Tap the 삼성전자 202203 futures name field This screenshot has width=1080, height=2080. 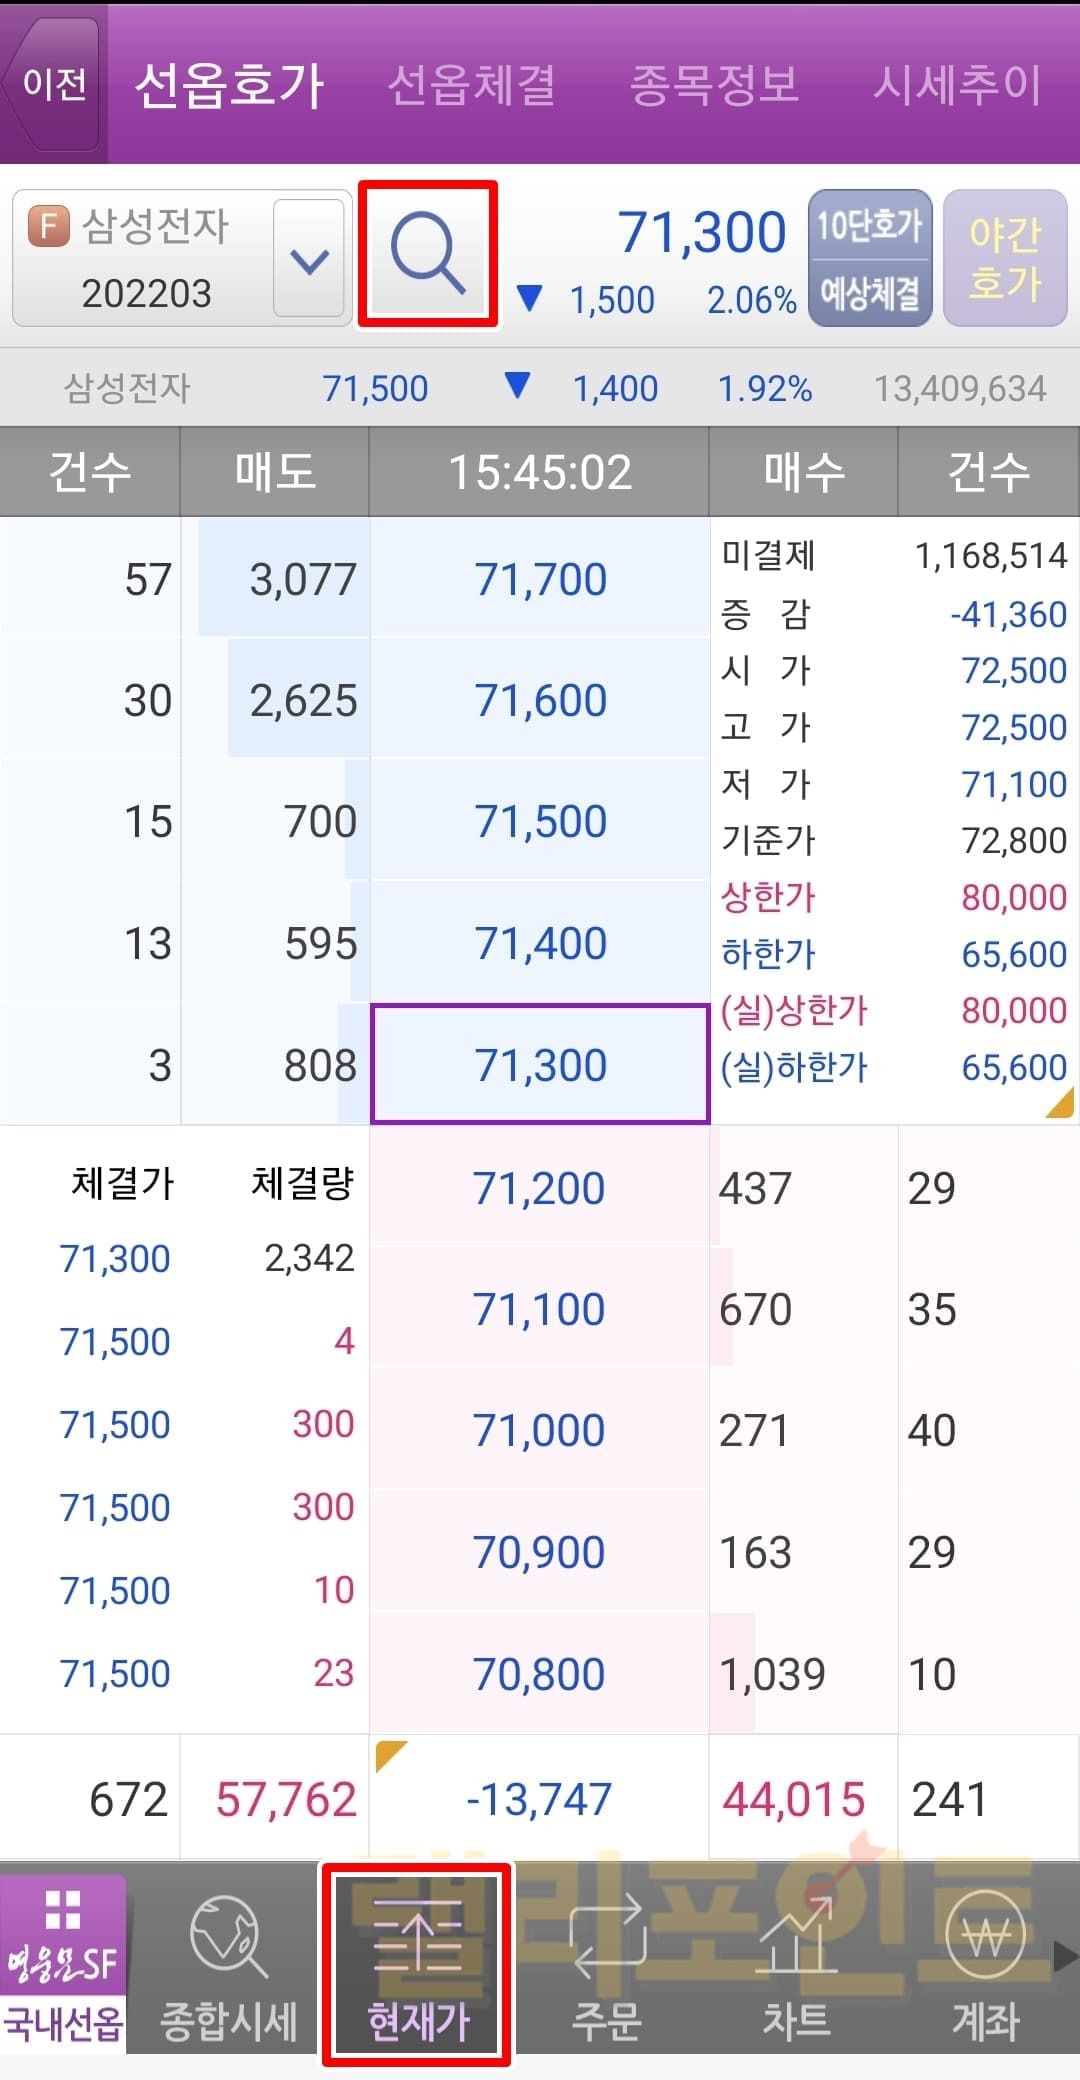pos(145,258)
